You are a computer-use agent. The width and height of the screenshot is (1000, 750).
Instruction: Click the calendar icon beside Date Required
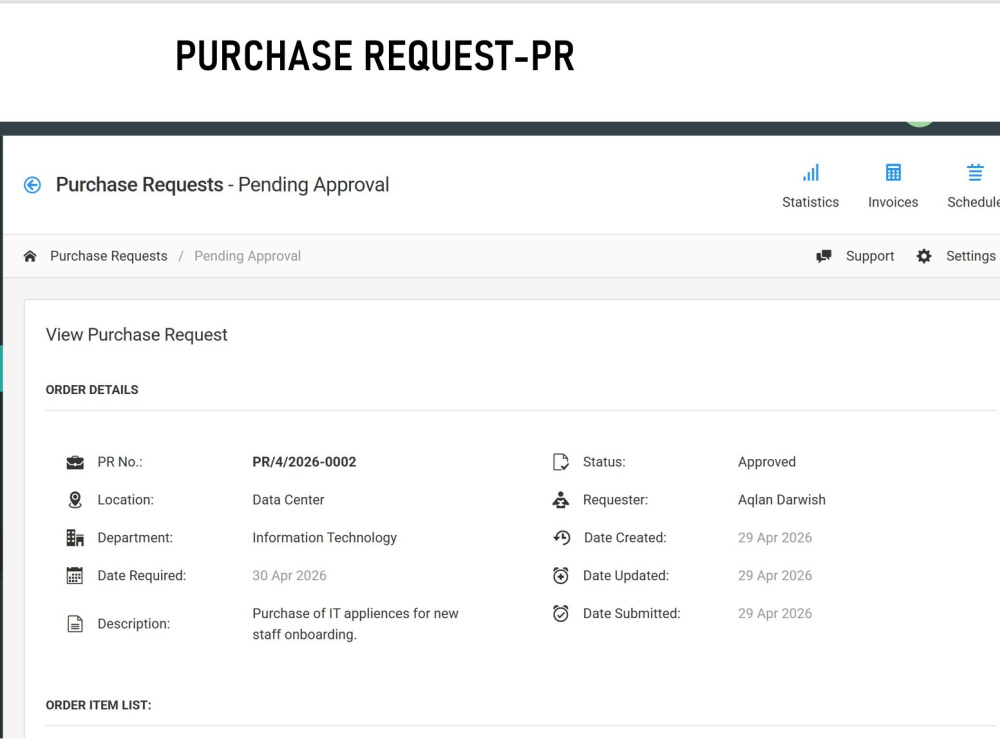click(x=75, y=576)
